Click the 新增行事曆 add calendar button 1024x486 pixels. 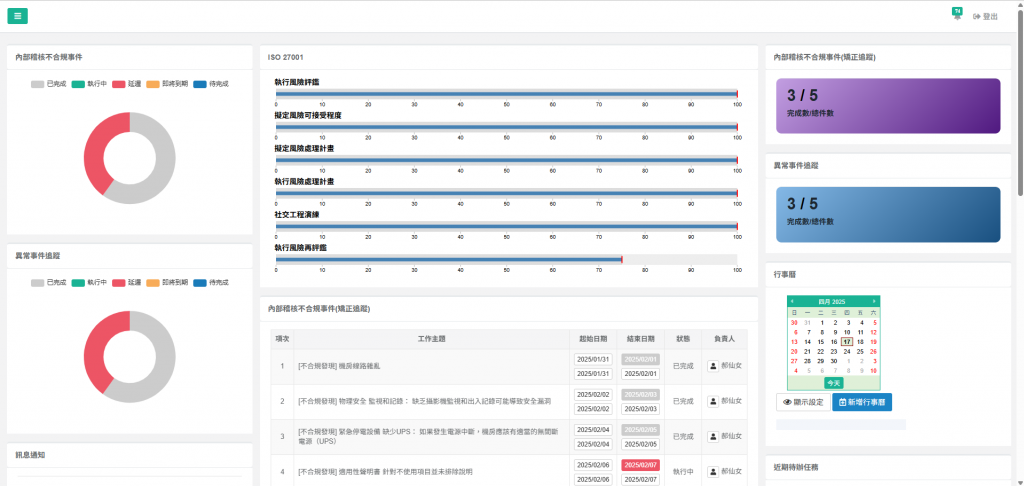click(x=862, y=402)
